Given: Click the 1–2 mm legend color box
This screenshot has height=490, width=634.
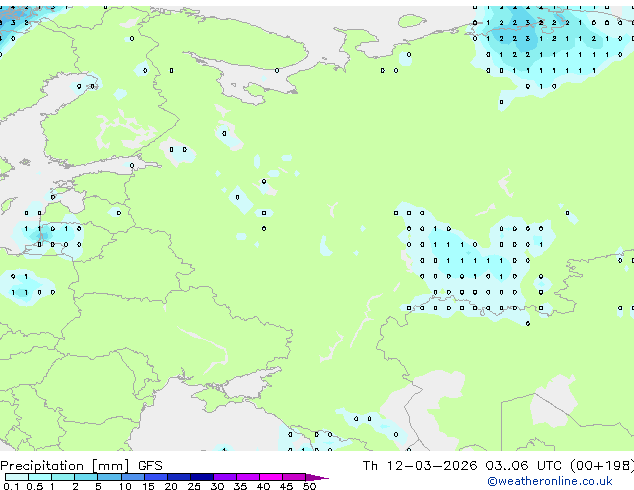Looking at the screenshot, I should [63, 477].
